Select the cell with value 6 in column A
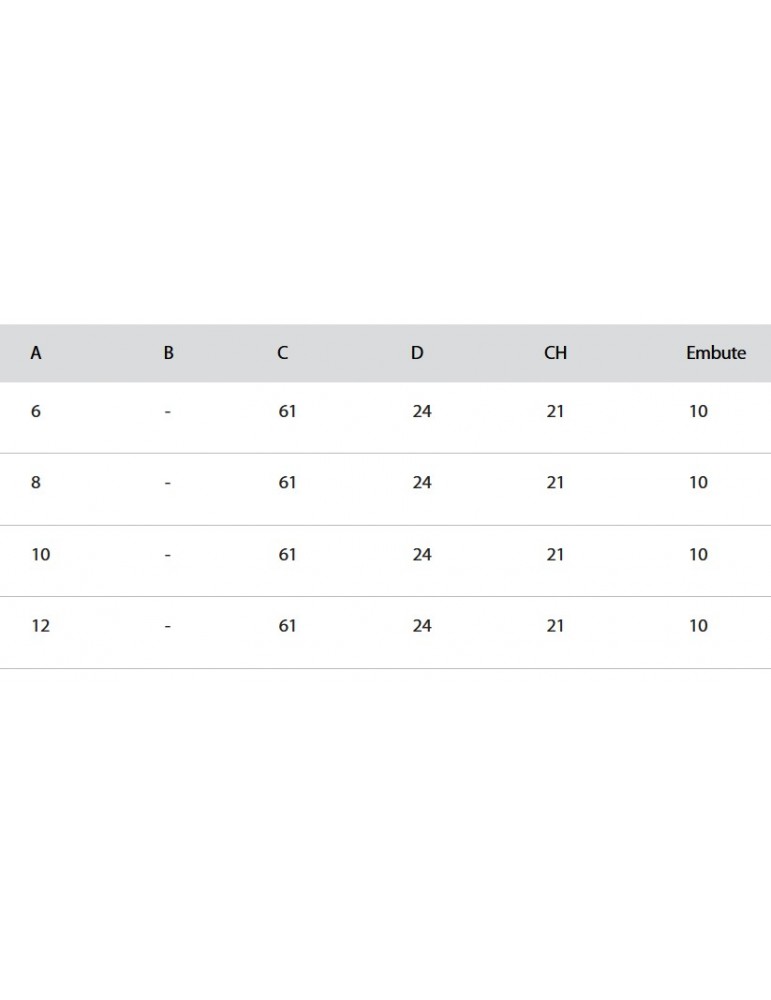Screen dimensions: 771x1000 click(36, 411)
